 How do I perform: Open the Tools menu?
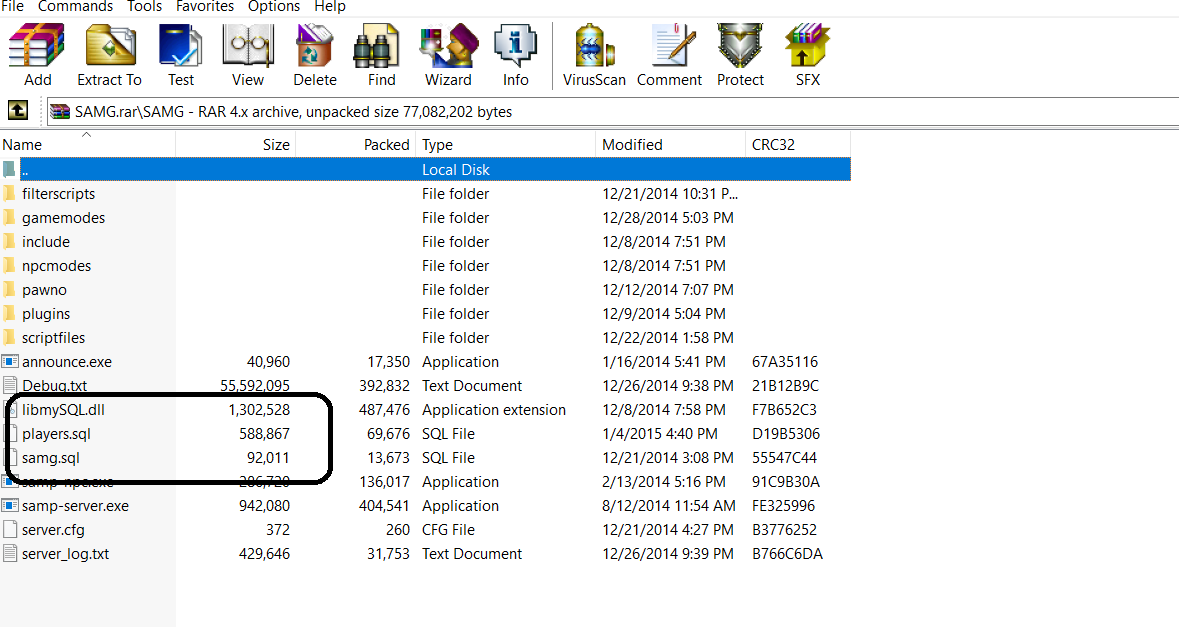144,7
